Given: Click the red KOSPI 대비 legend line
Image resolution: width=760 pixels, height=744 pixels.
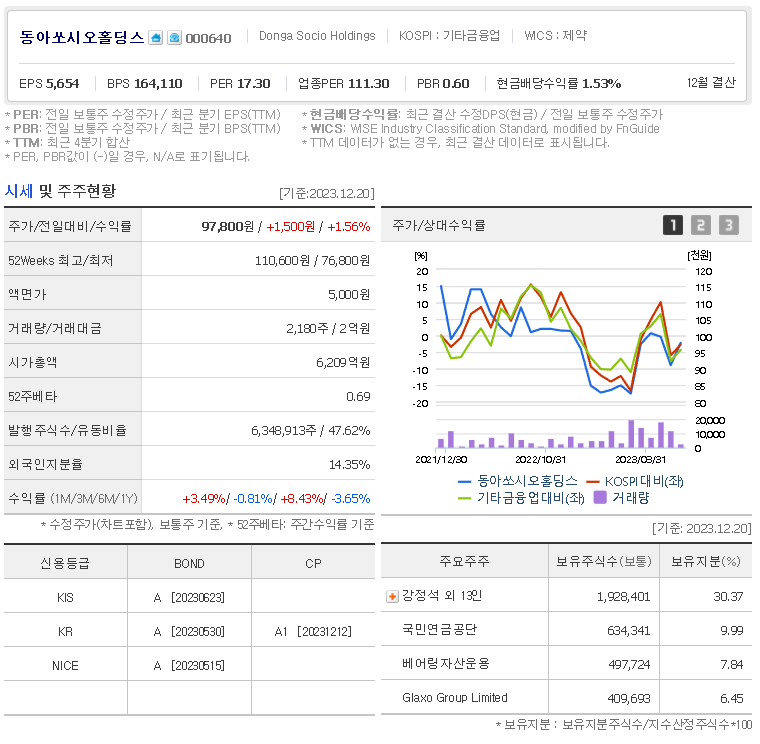Looking at the screenshot, I should [593, 482].
